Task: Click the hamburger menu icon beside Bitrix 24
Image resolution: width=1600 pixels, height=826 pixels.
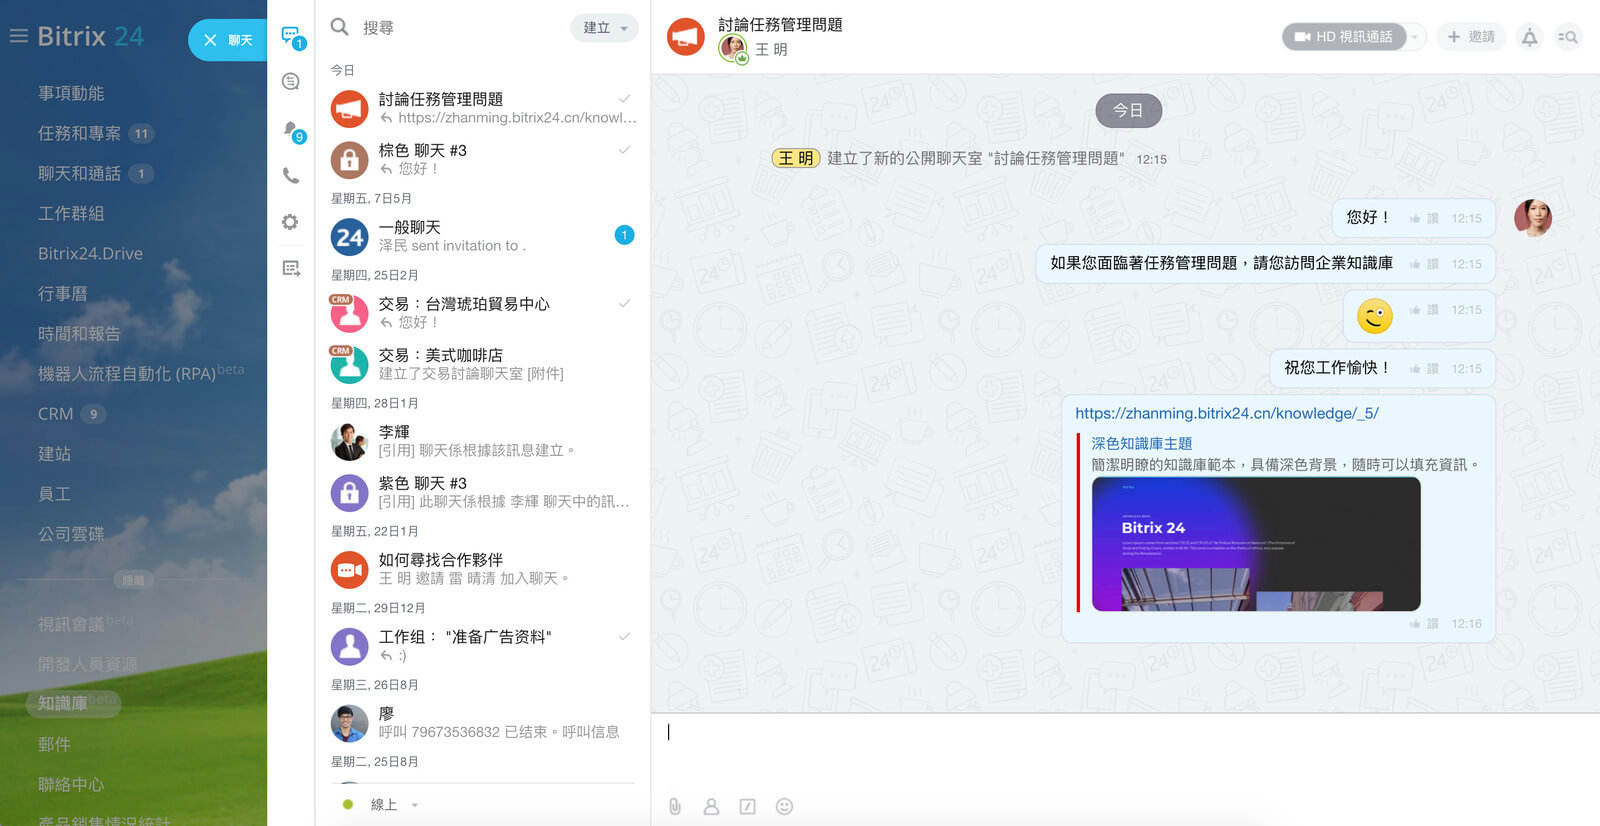Action: pyautogui.click(x=18, y=36)
